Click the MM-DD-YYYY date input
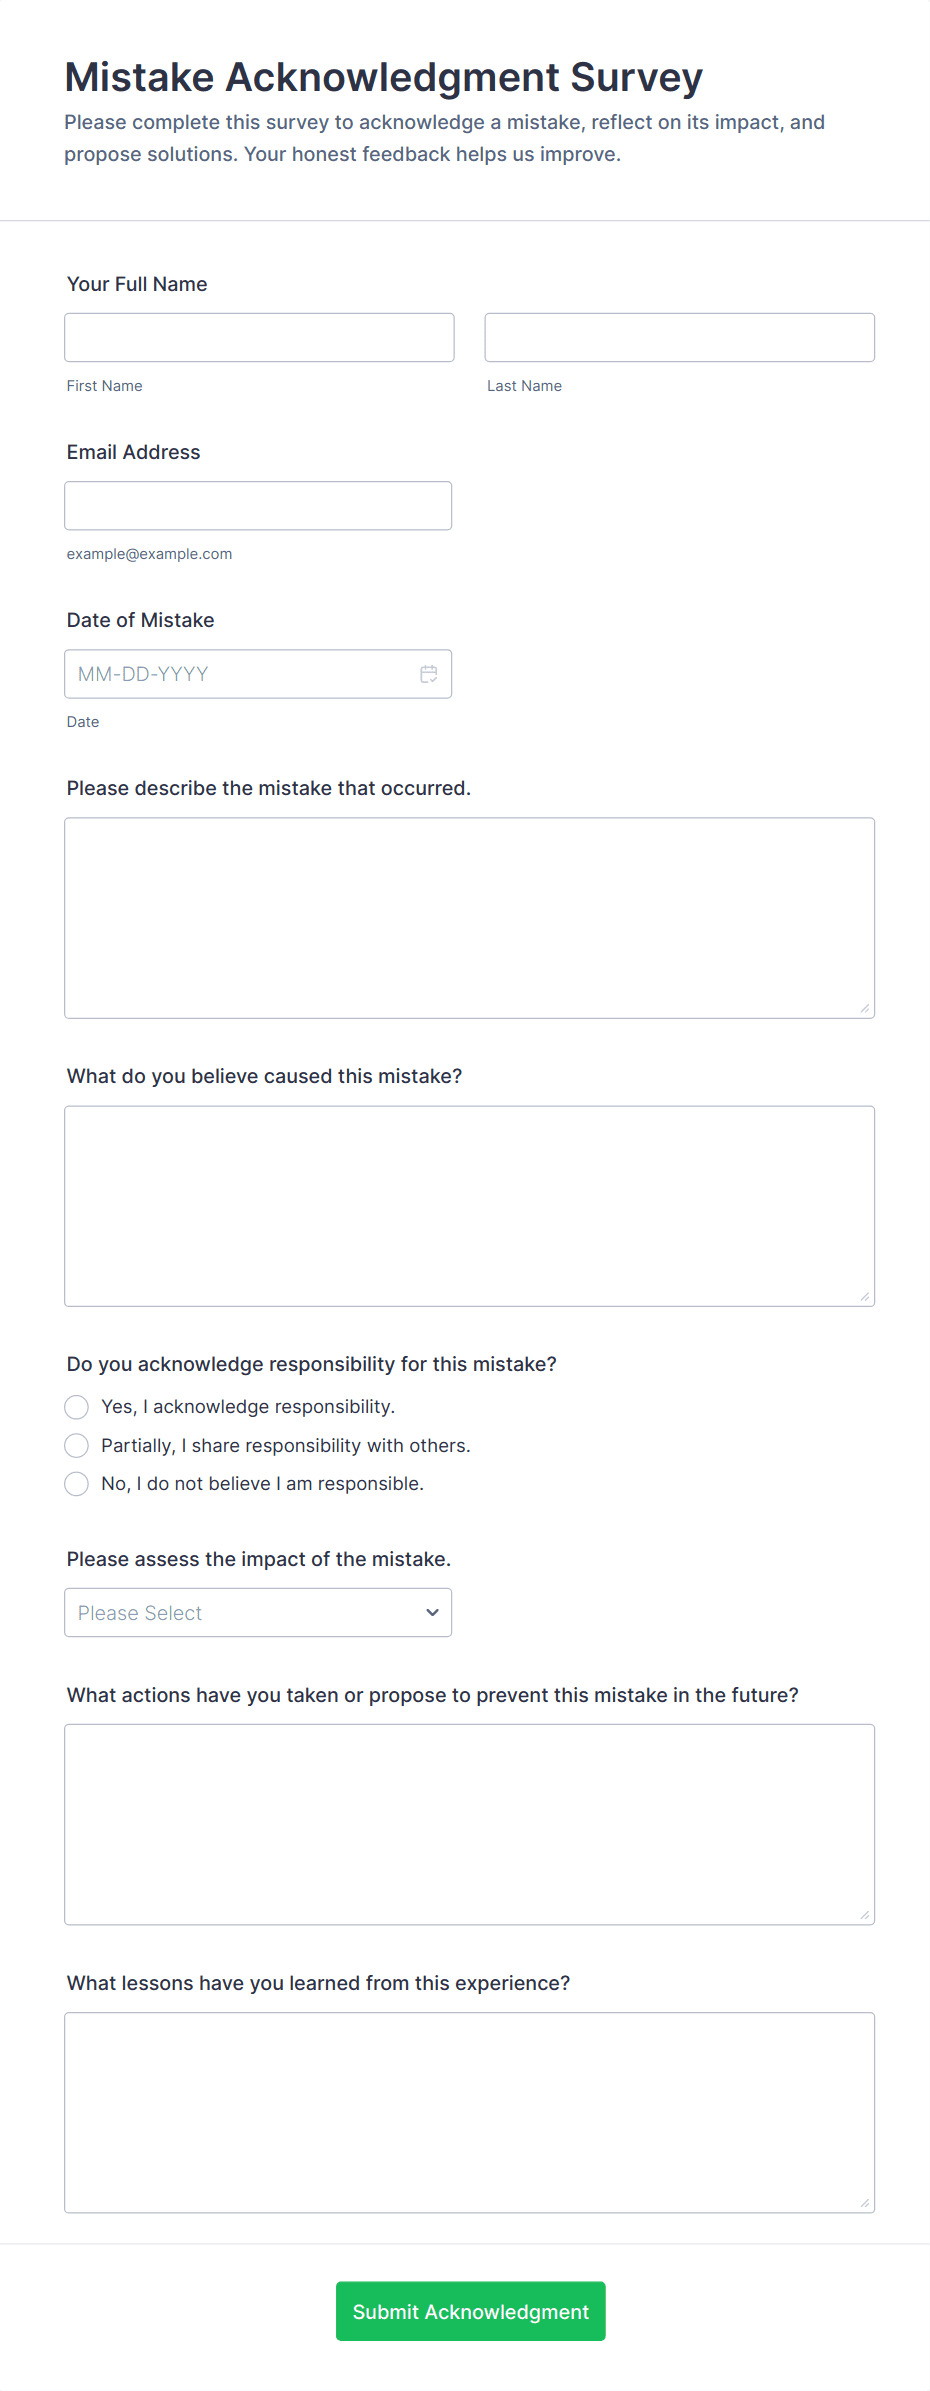Viewport: 930px width, 2391px height. [230, 673]
